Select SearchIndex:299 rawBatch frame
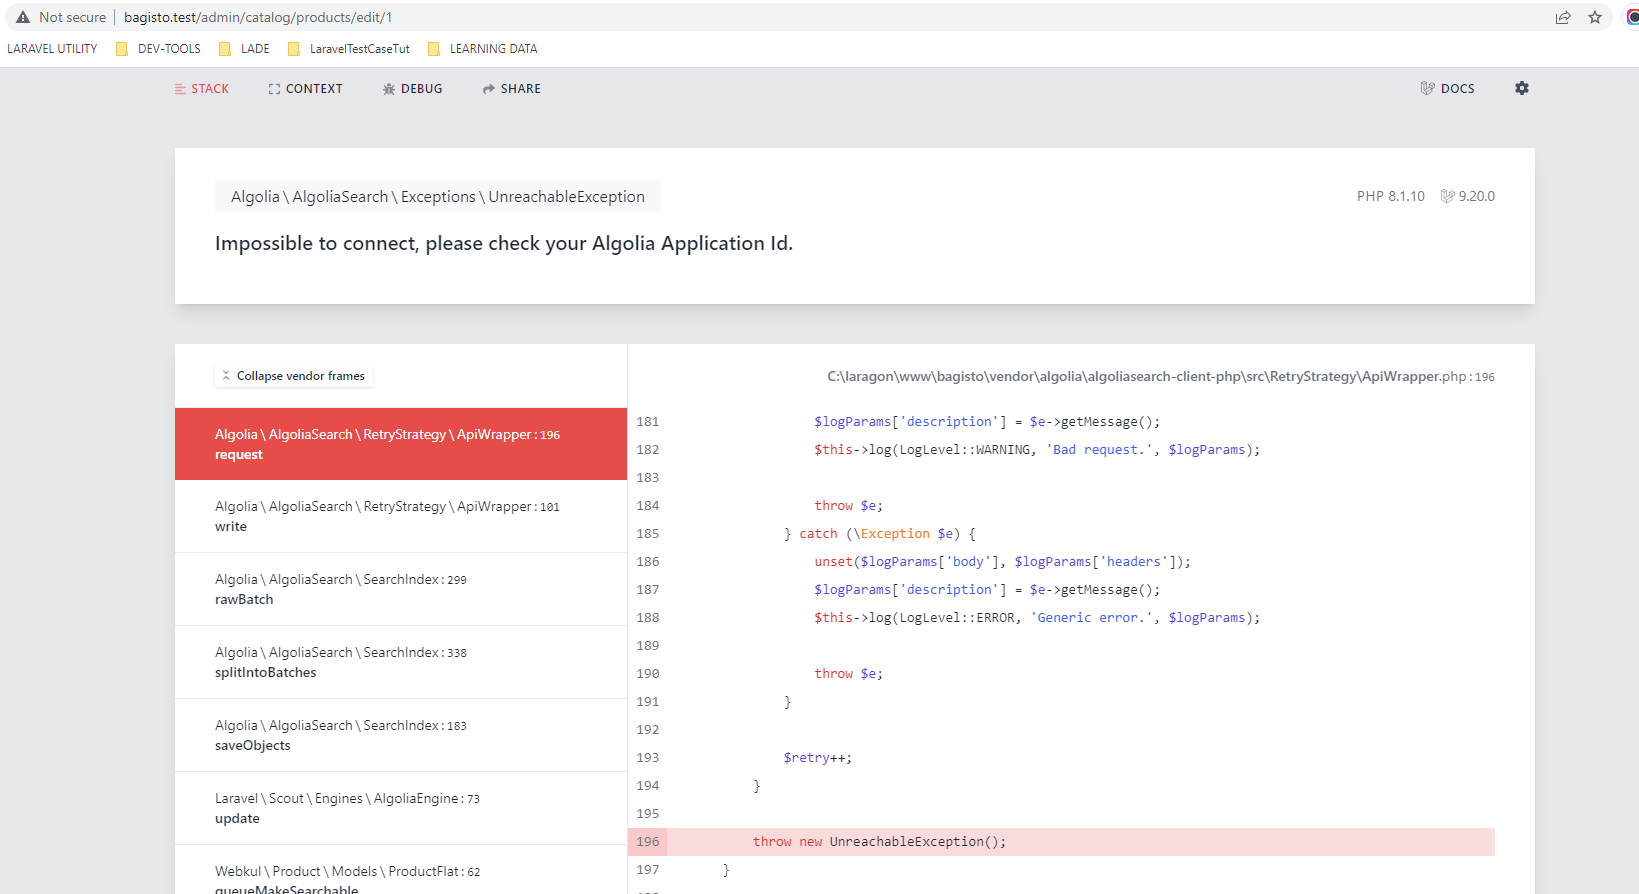This screenshot has height=894, width=1639. pyautogui.click(x=401, y=589)
